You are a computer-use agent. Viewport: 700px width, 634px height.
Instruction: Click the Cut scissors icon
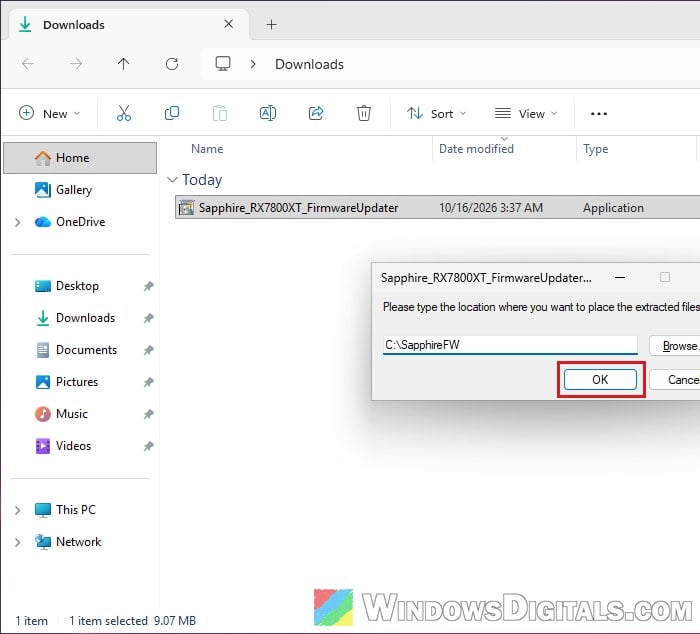coord(124,113)
